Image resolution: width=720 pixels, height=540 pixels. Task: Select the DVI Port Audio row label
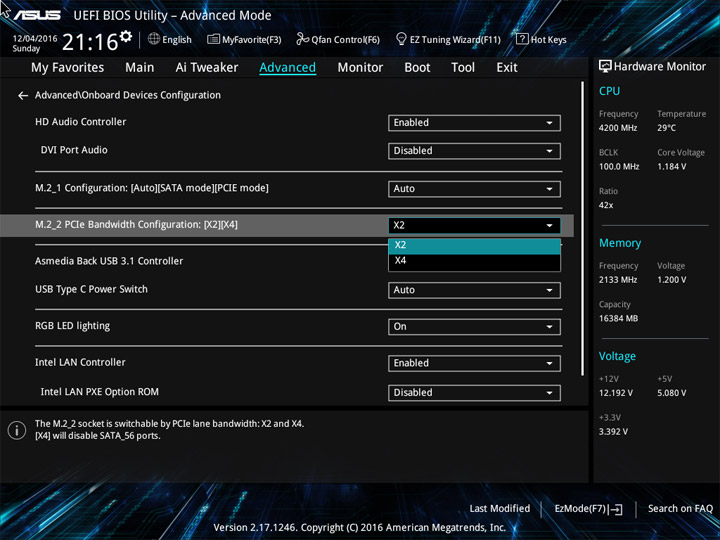74,150
